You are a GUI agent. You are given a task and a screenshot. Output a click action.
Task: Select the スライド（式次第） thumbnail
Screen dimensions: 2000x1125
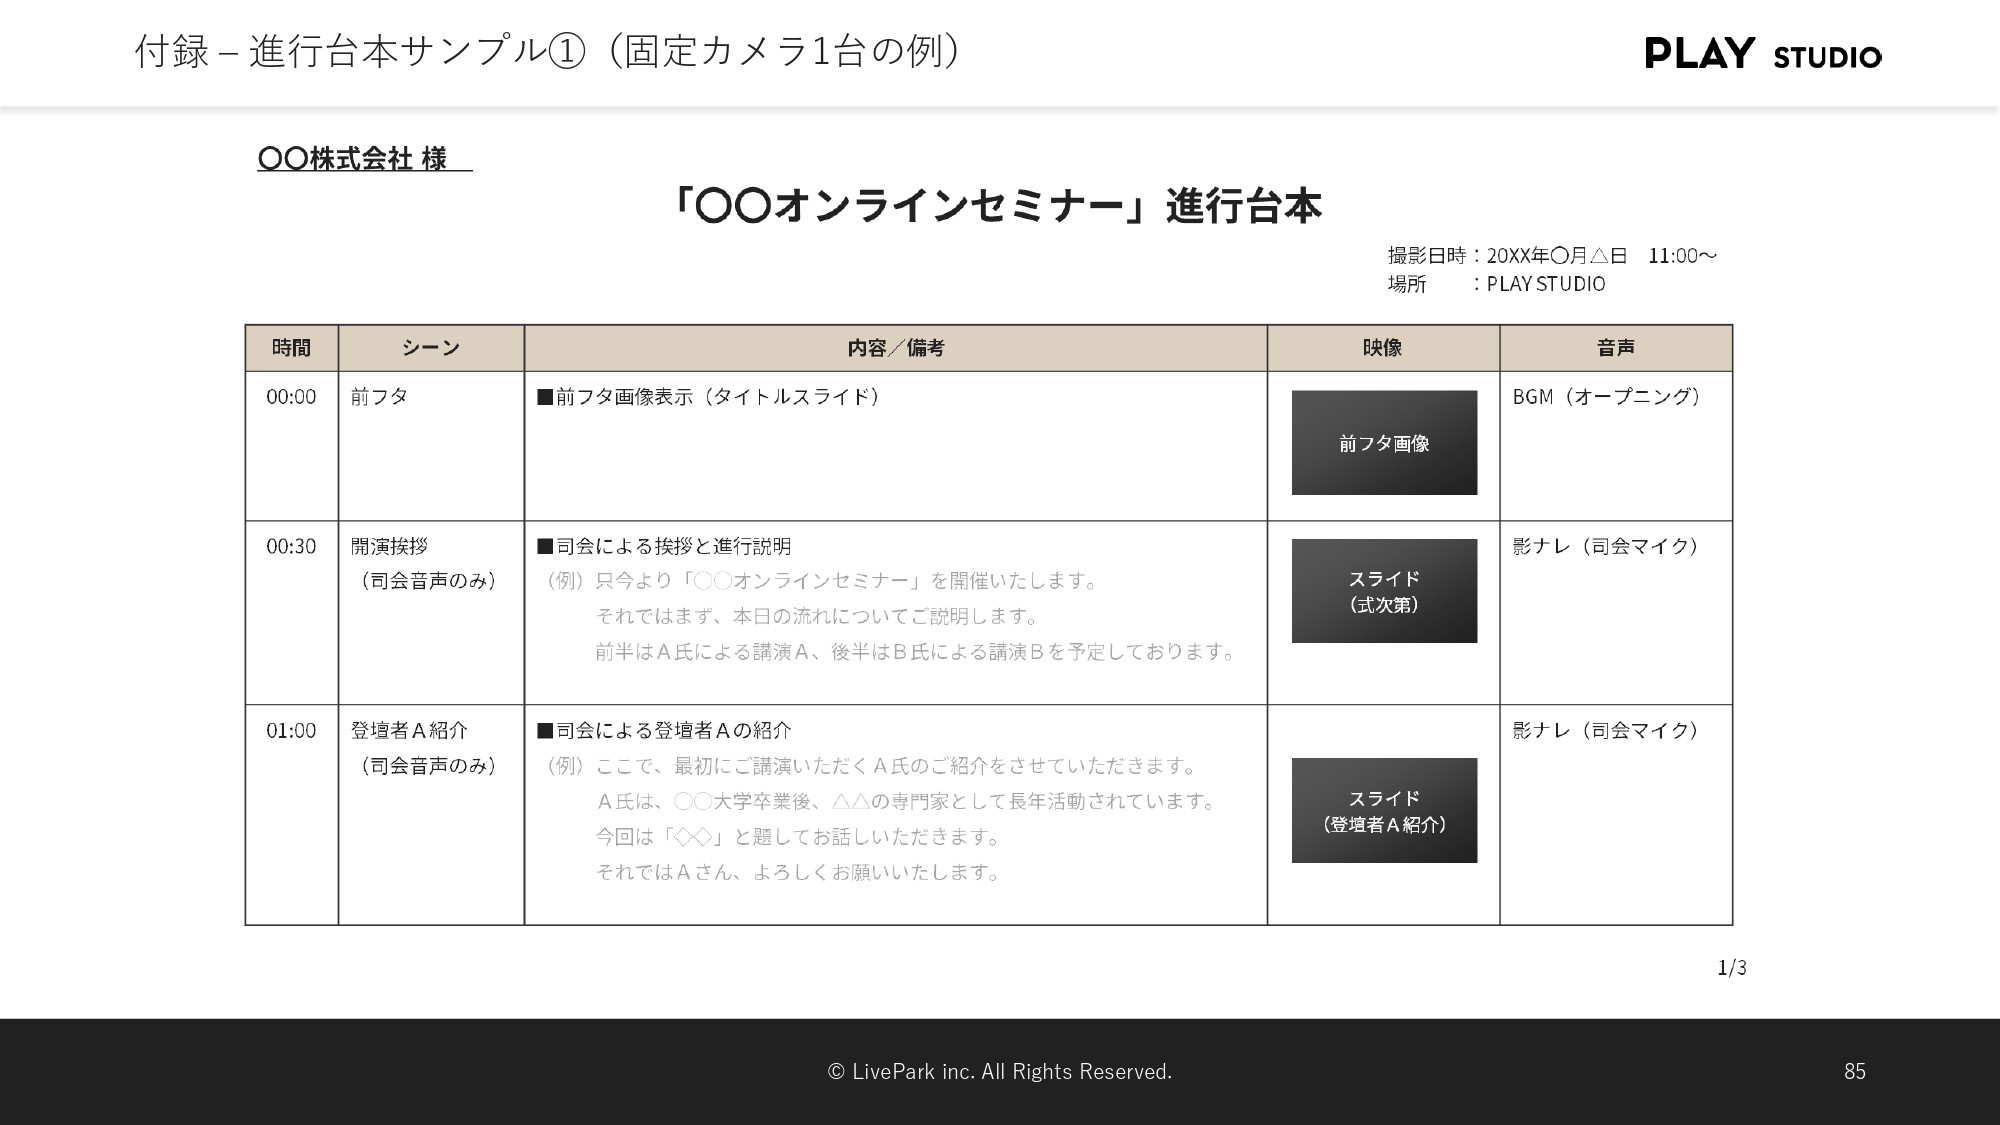click(x=1384, y=591)
